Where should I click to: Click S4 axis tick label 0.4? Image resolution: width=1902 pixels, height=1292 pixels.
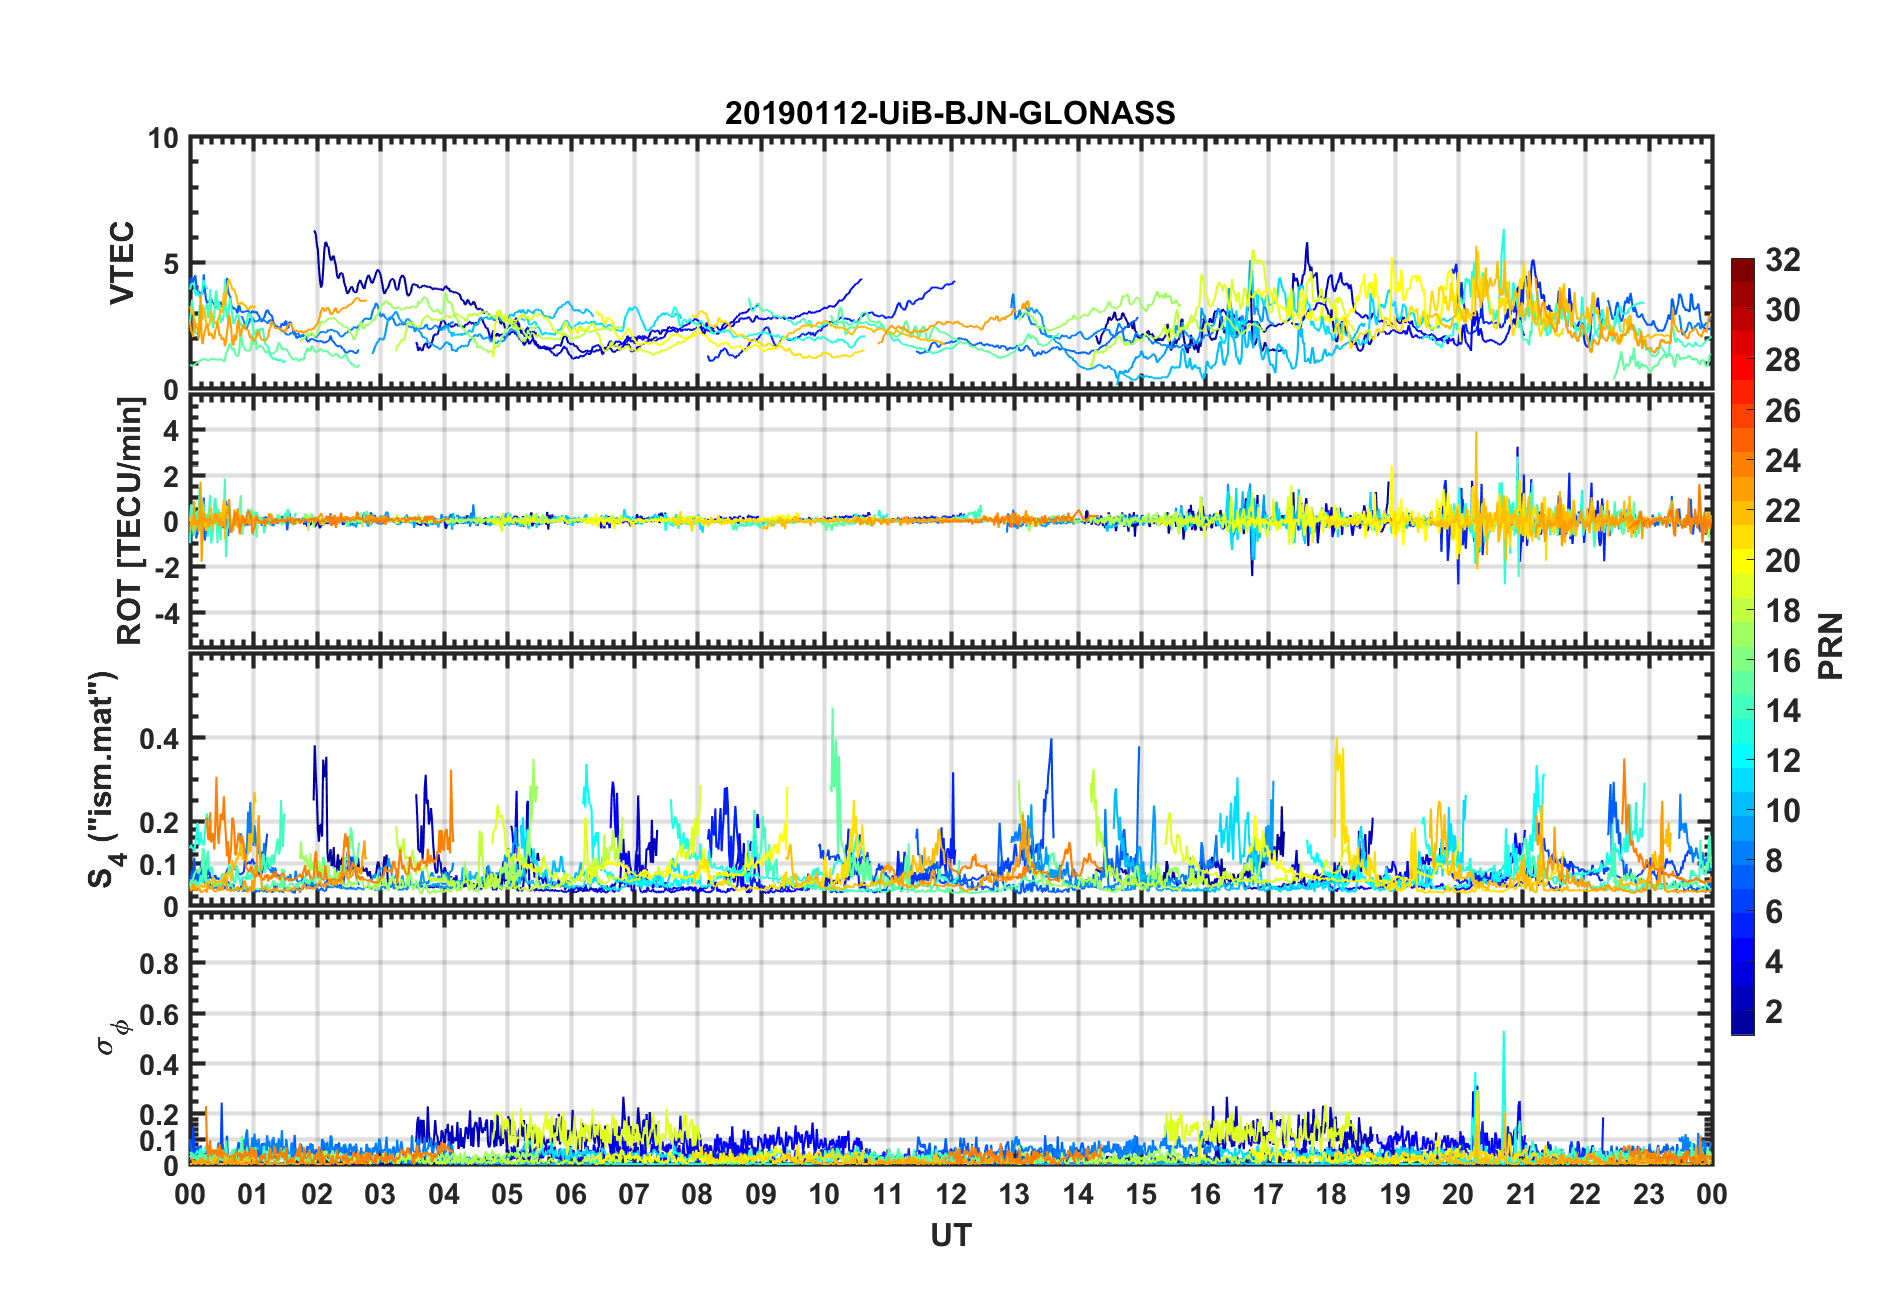tap(159, 739)
